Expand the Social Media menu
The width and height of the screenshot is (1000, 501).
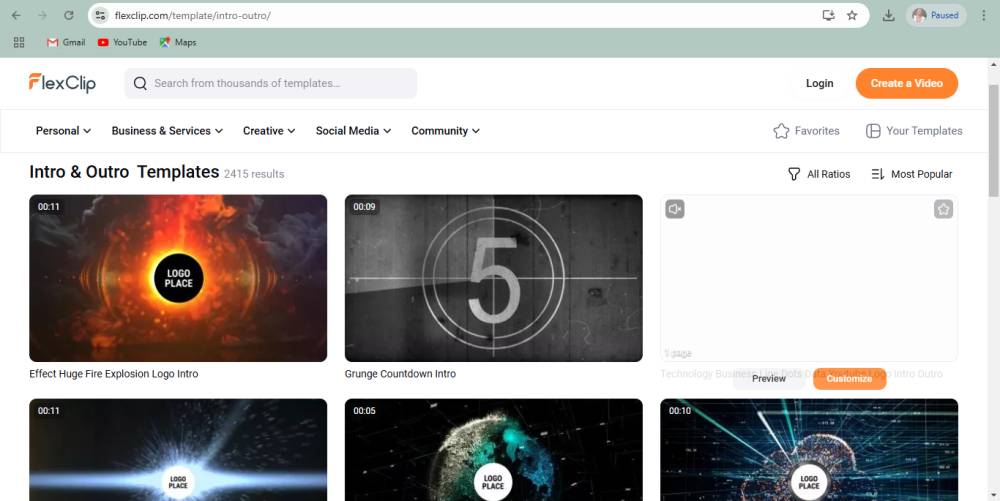[x=353, y=131]
